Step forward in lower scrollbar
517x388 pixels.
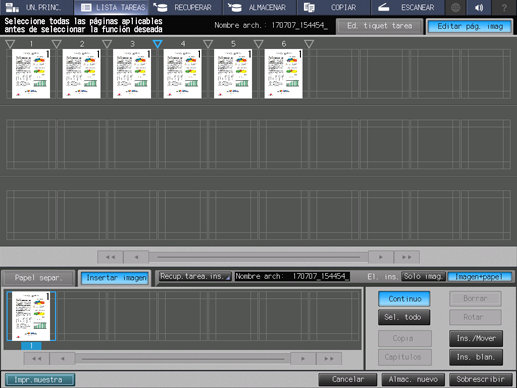pyautogui.click(x=303, y=359)
